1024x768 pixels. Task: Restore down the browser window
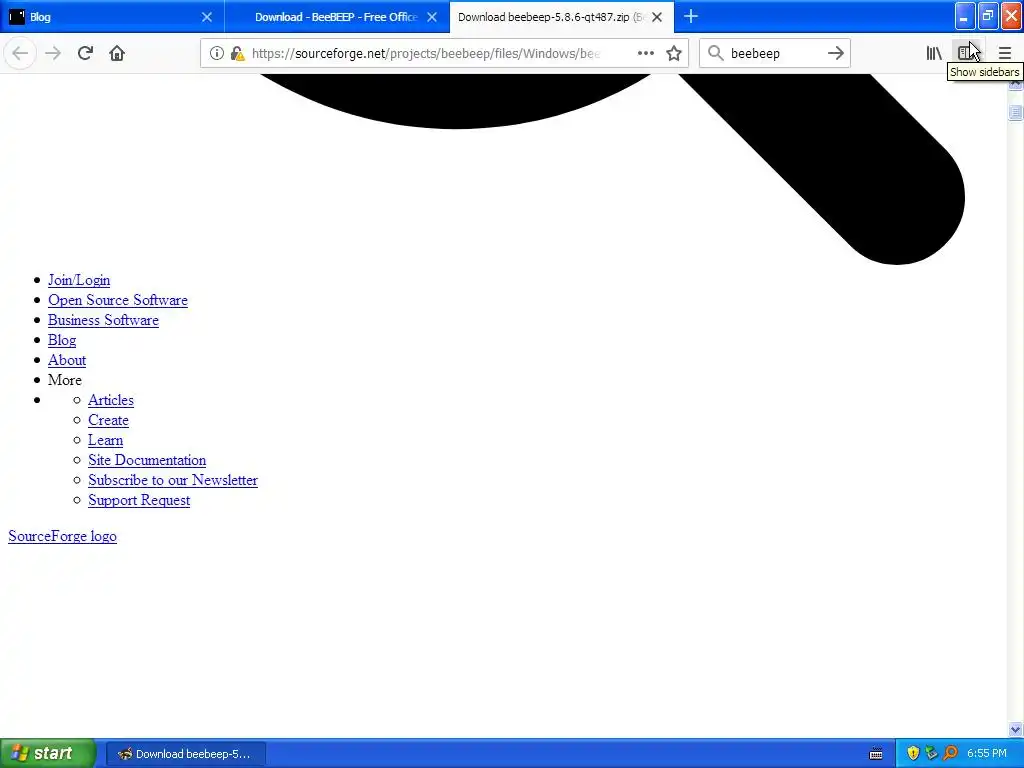(988, 16)
